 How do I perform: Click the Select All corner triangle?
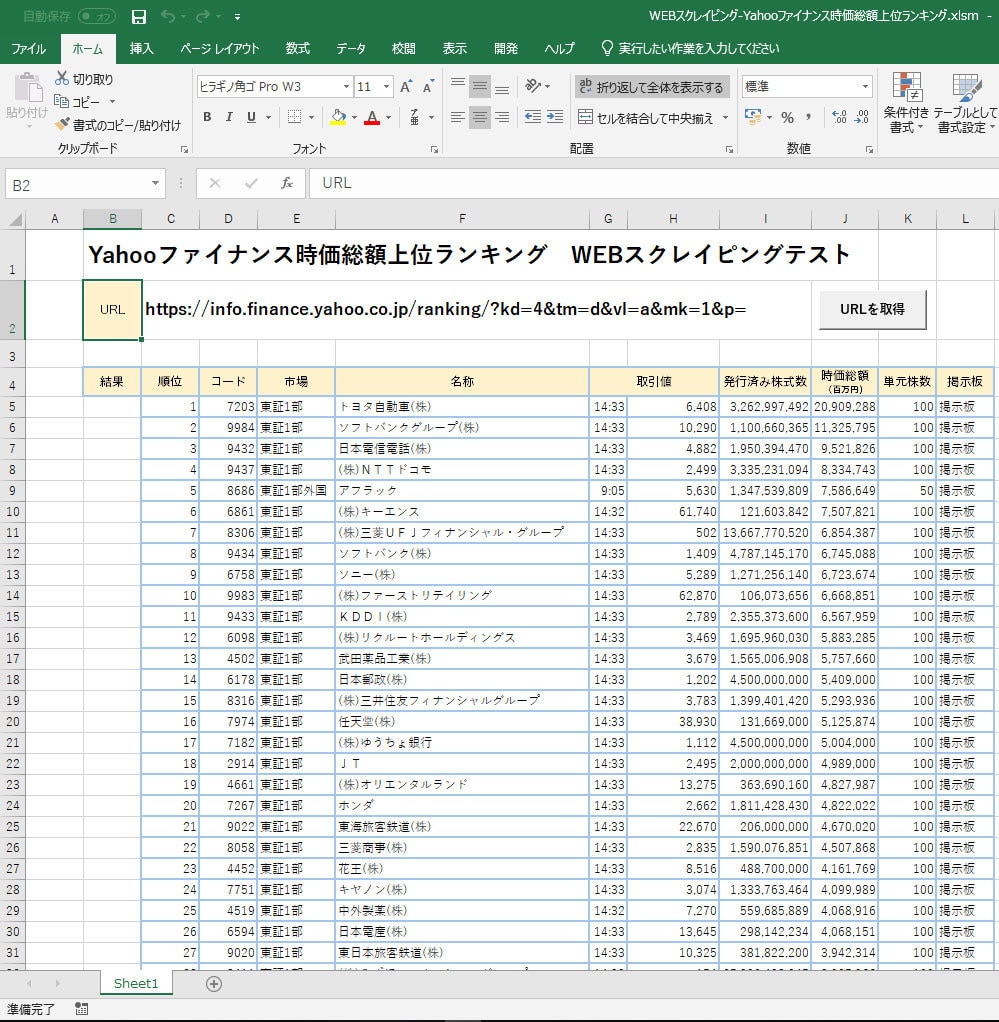click(14, 219)
